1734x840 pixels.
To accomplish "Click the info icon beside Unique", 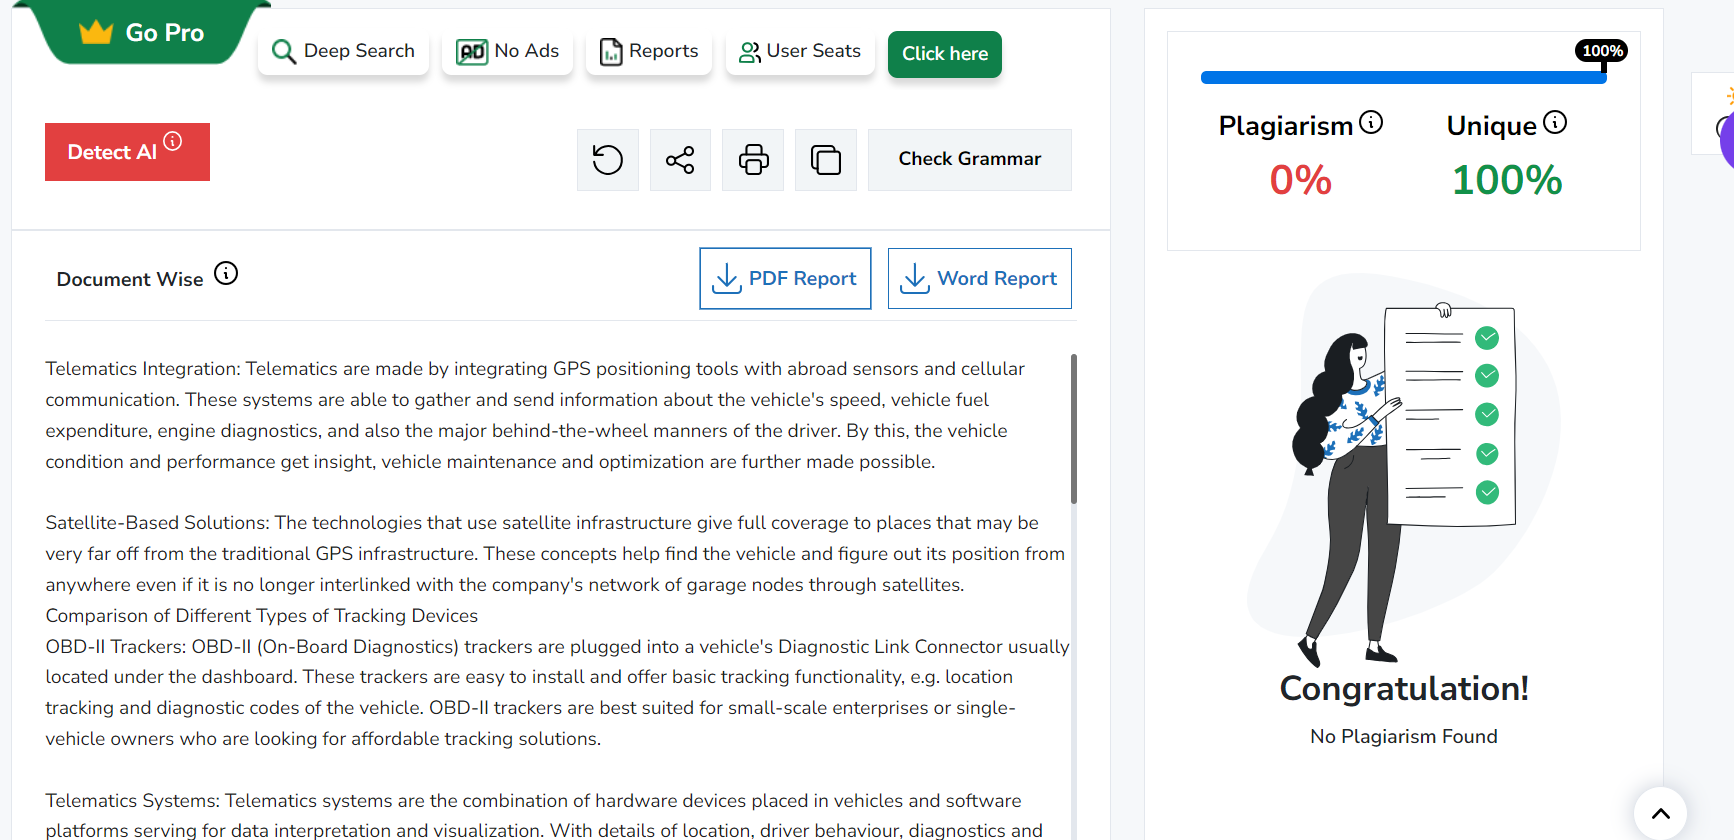I will 1555,122.
